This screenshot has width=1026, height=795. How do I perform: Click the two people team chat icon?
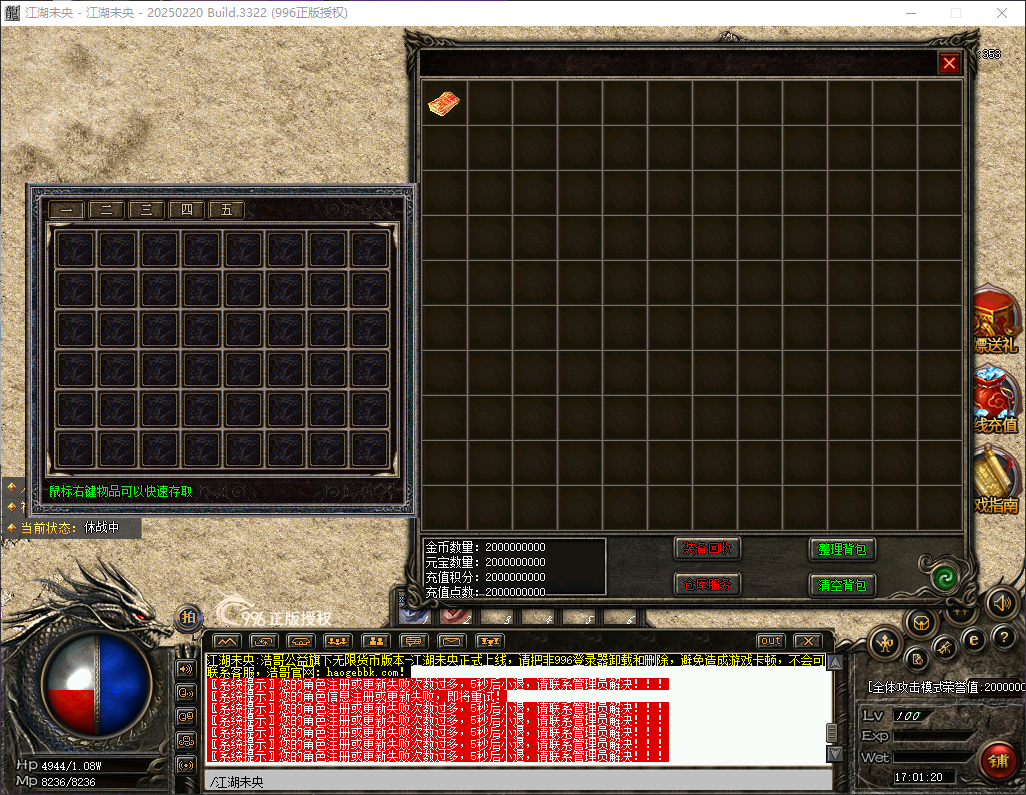click(x=376, y=641)
